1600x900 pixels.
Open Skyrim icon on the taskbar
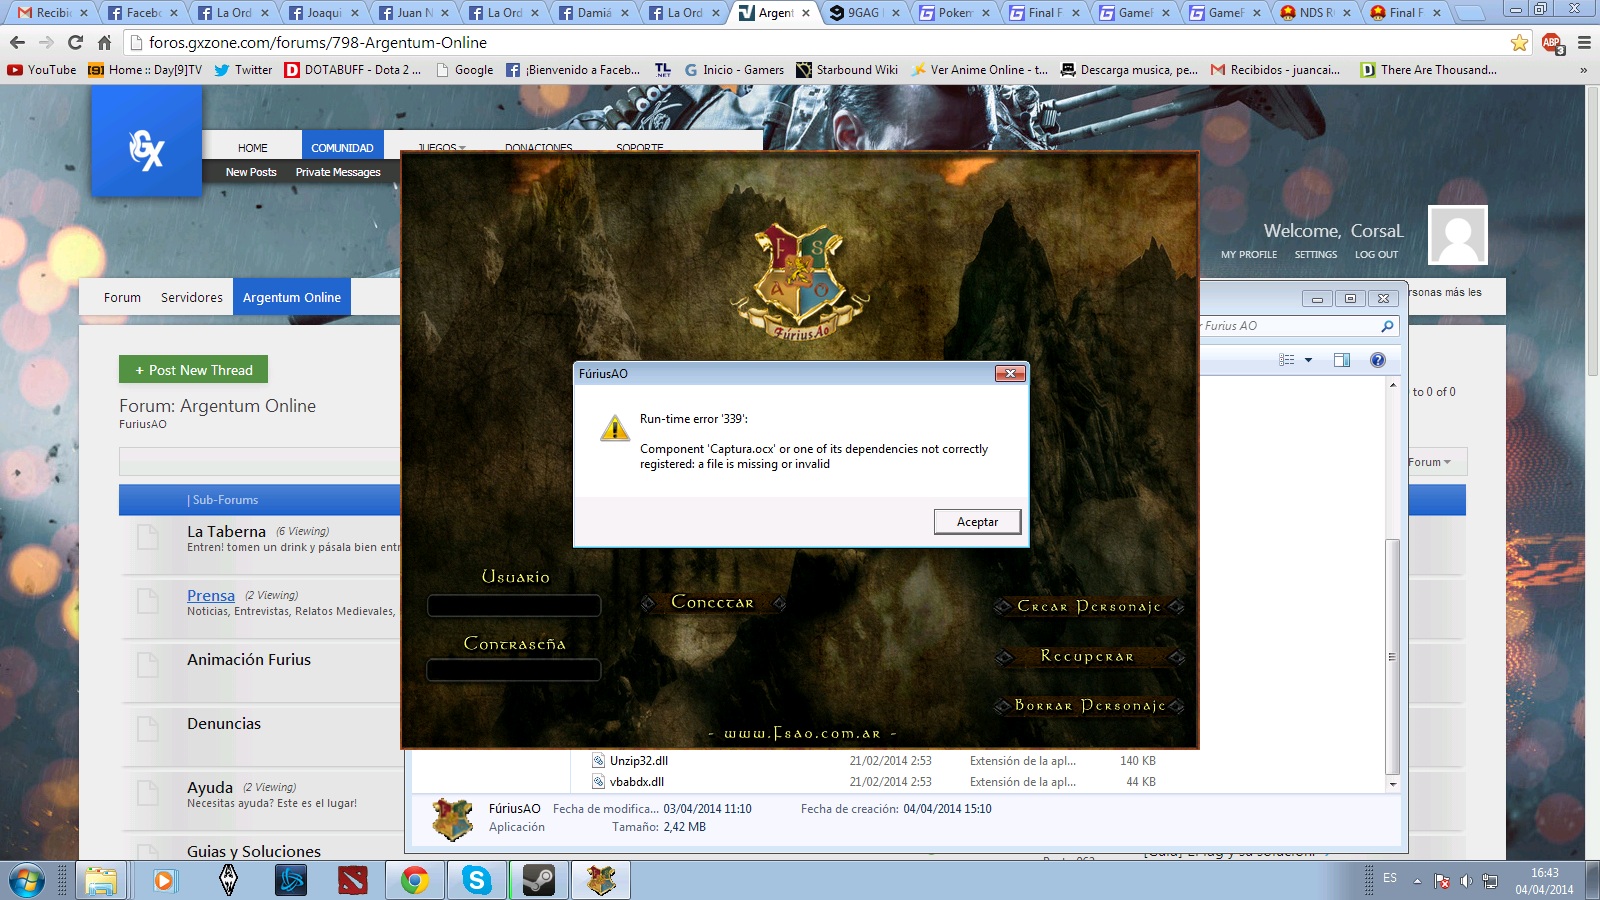coord(228,881)
